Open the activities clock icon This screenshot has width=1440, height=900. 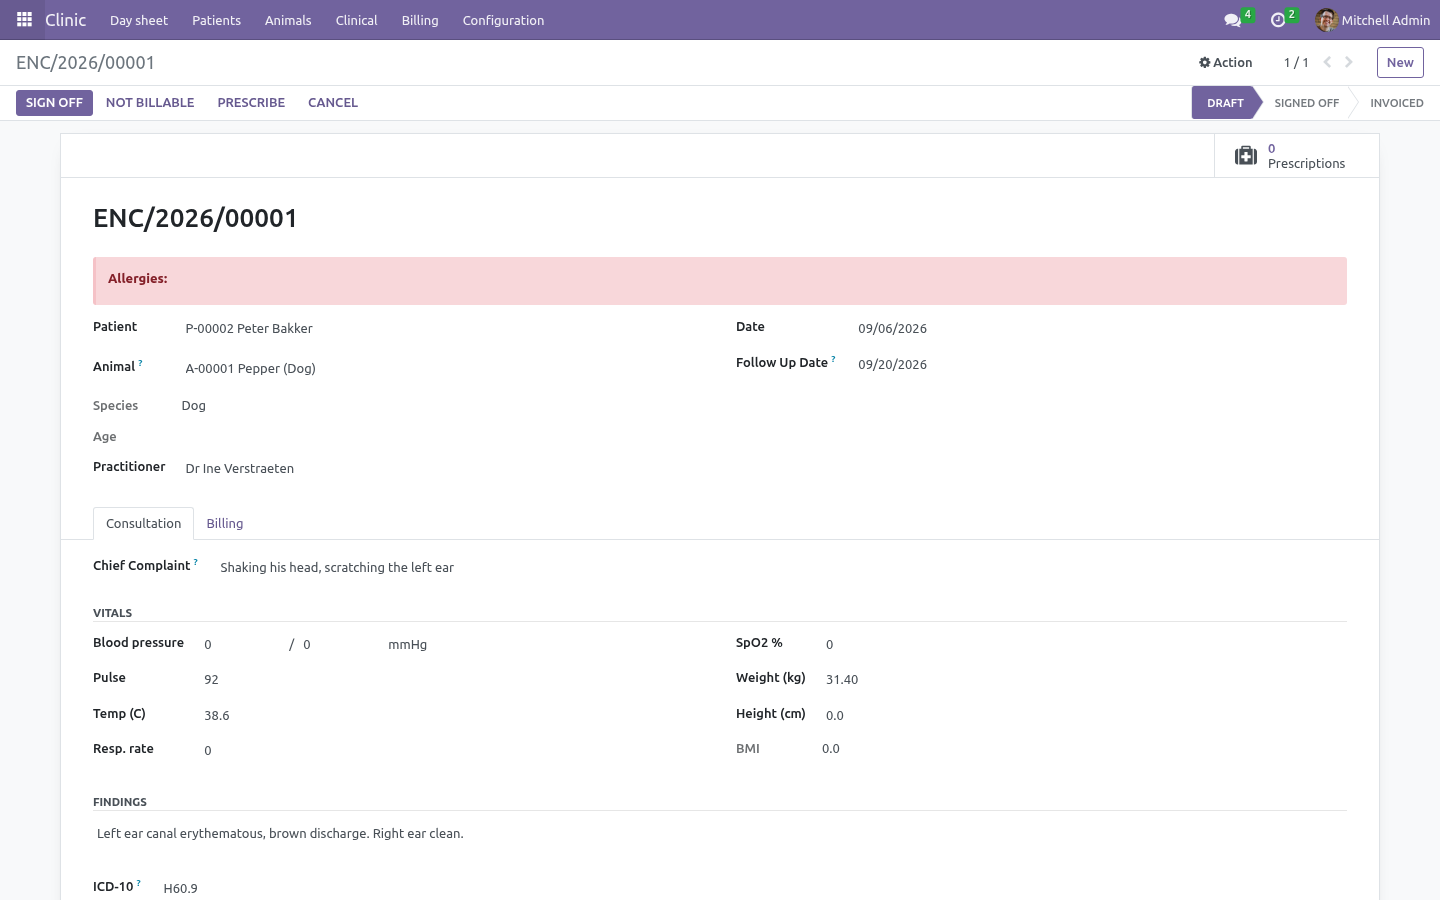click(x=1278, y=20)
